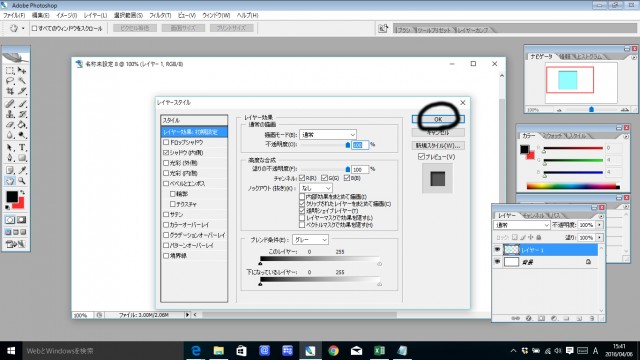Image resolution: width=640 pixels, height=360 pixels.
Task: Select the Blur tool
Action: tap(10, 134)
